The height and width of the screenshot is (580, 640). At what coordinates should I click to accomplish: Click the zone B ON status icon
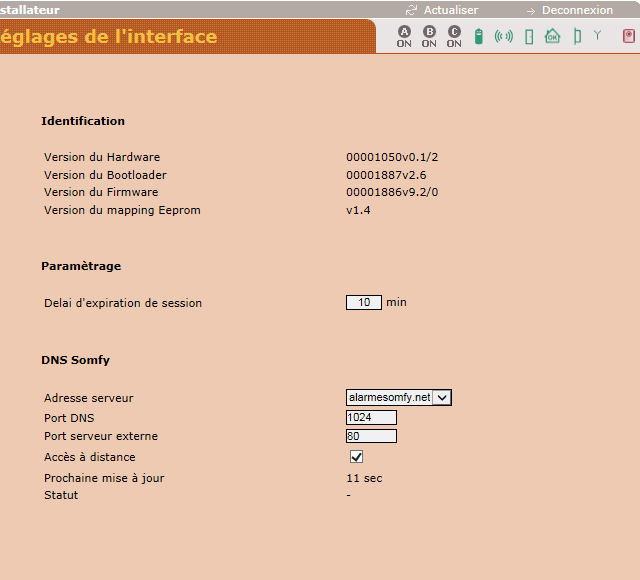pos(429,37)
